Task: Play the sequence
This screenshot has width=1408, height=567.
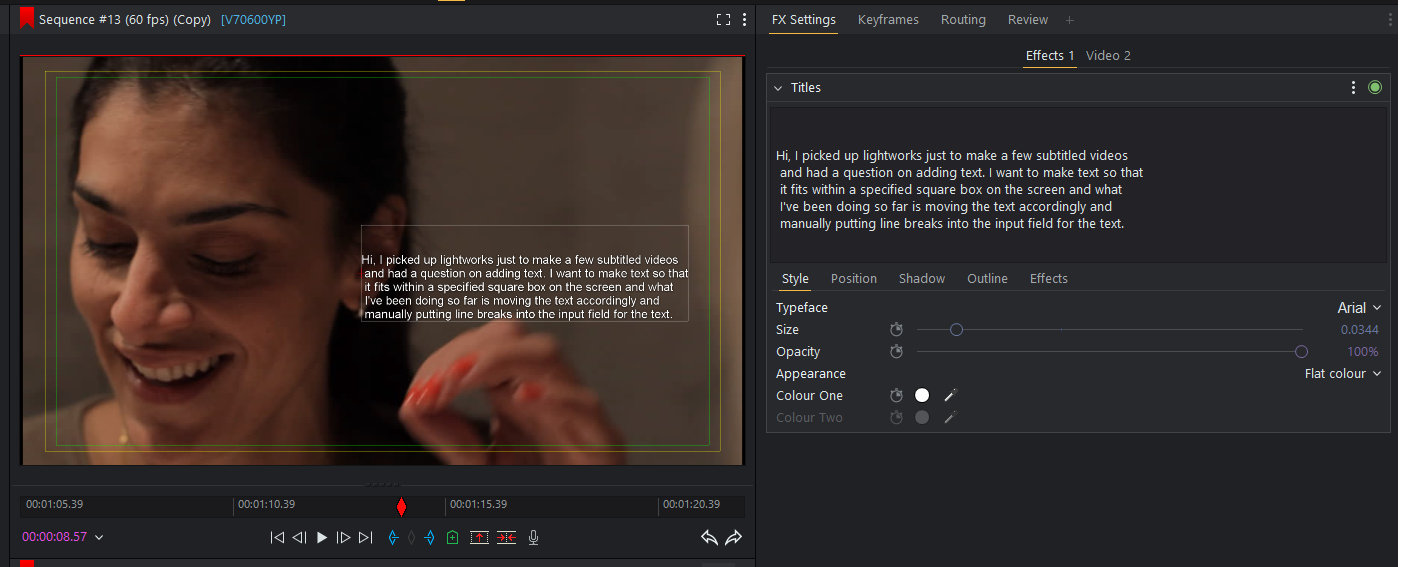Action: pos(321,537)
